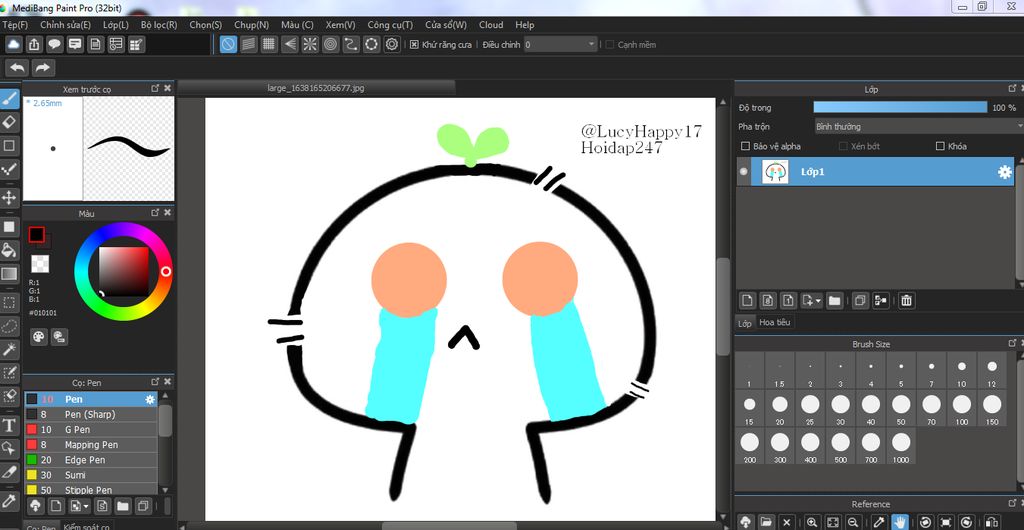Toggle the Xén bớt checkbox
Viewport: 1024px width, 530px height.
coord(843,146)
